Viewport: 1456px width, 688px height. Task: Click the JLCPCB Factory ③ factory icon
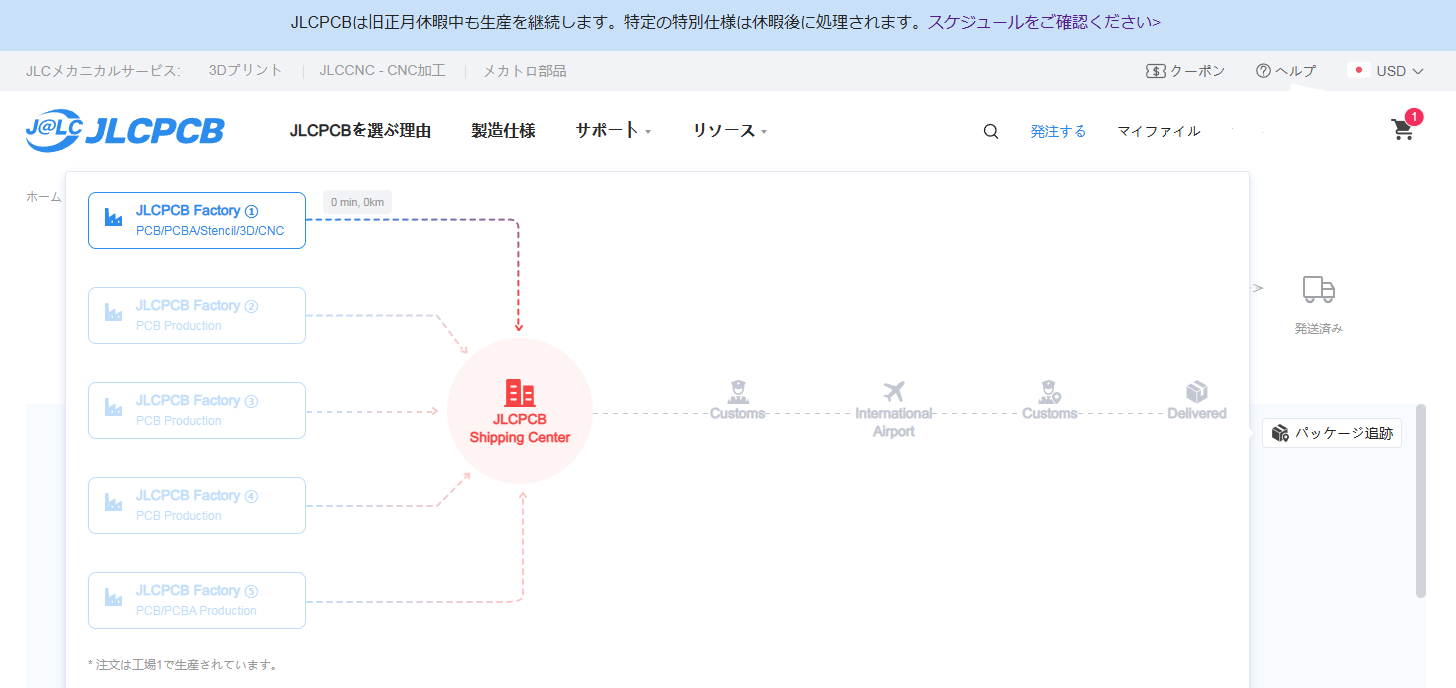(x=113, y=407)
